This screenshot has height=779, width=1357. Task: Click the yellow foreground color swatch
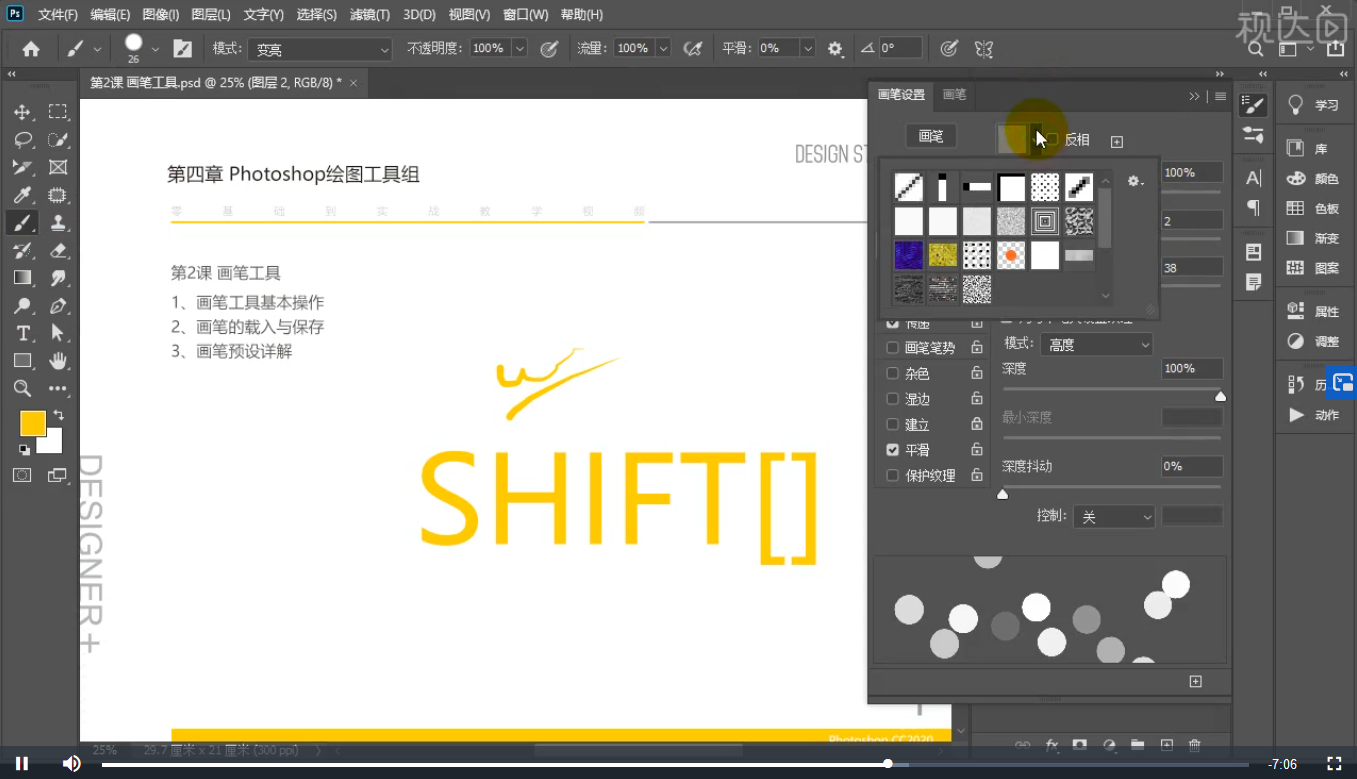pyautogui.click(x=32, y=423)
